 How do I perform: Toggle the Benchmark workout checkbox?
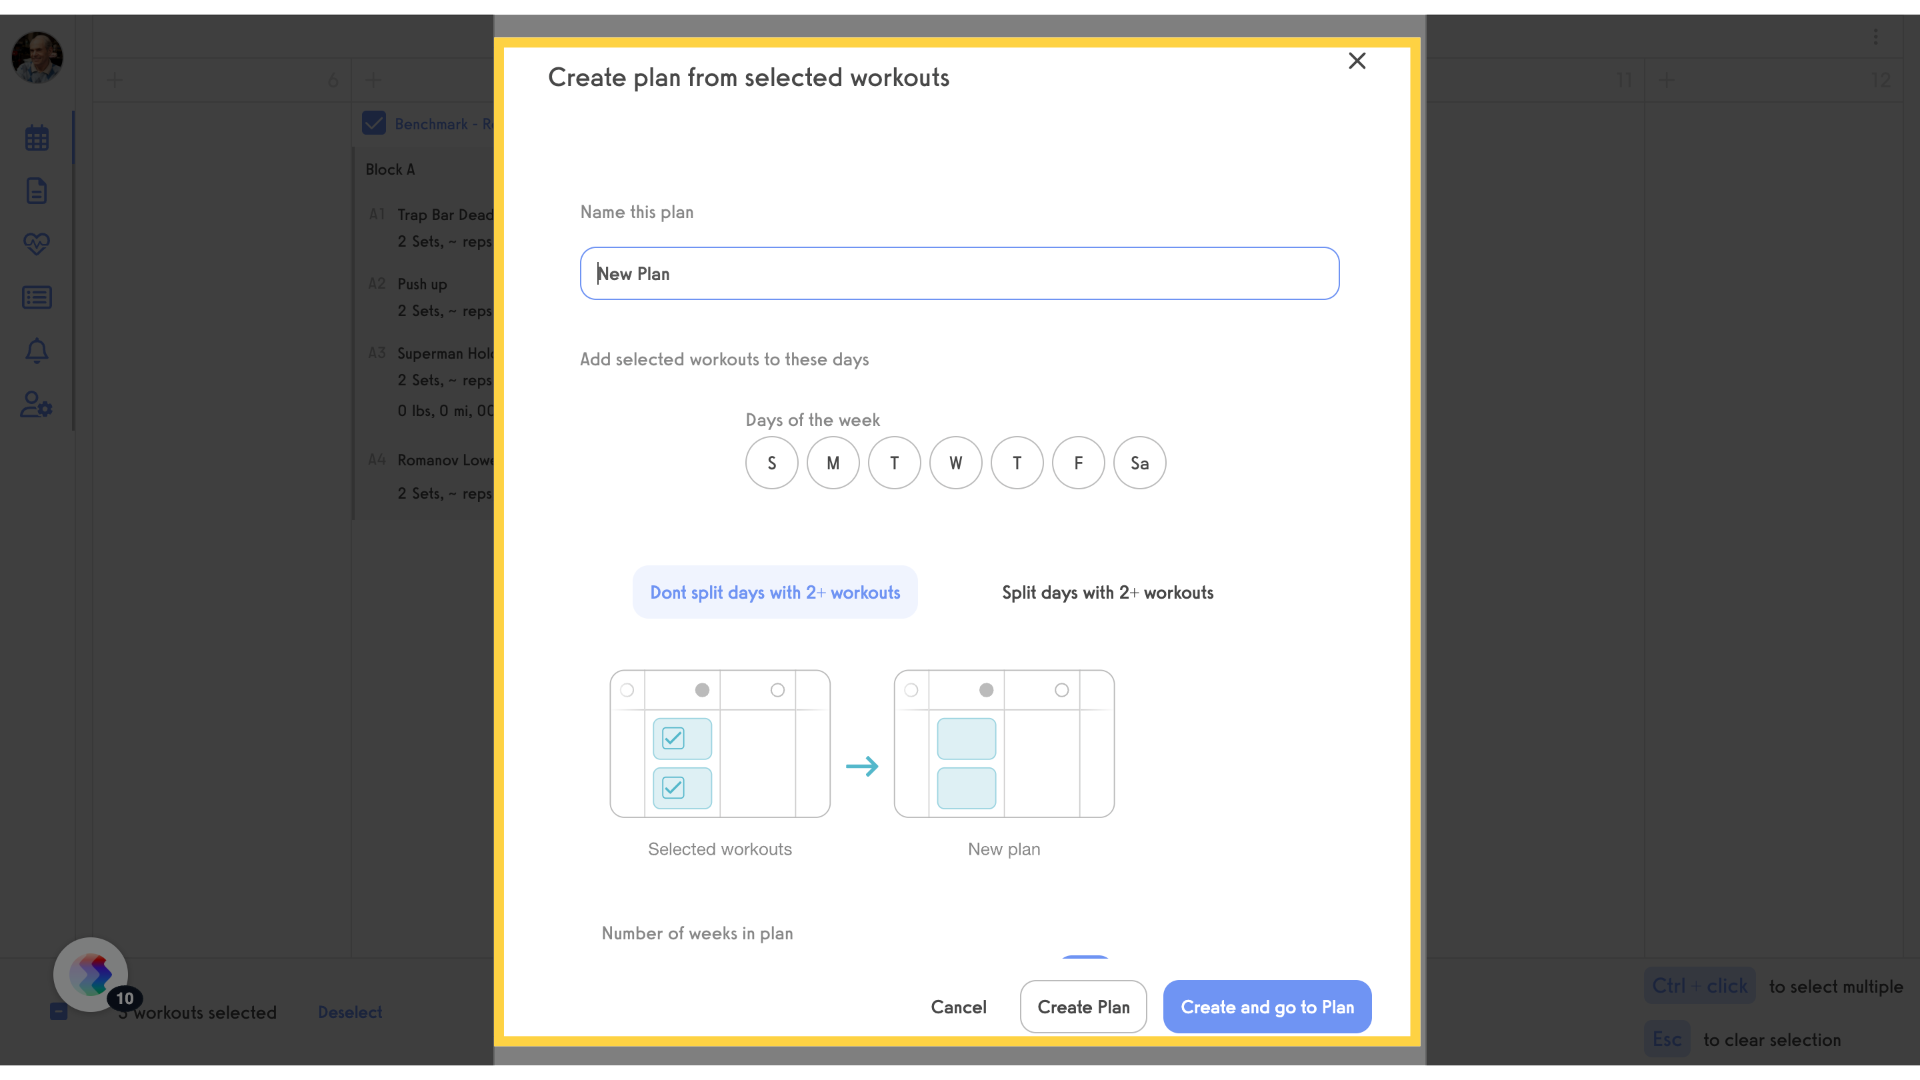pos(374,123)
